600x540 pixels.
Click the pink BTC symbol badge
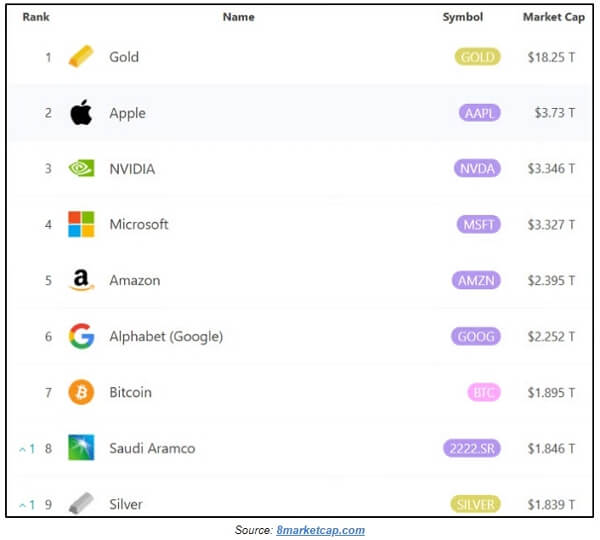coord(484,392)
